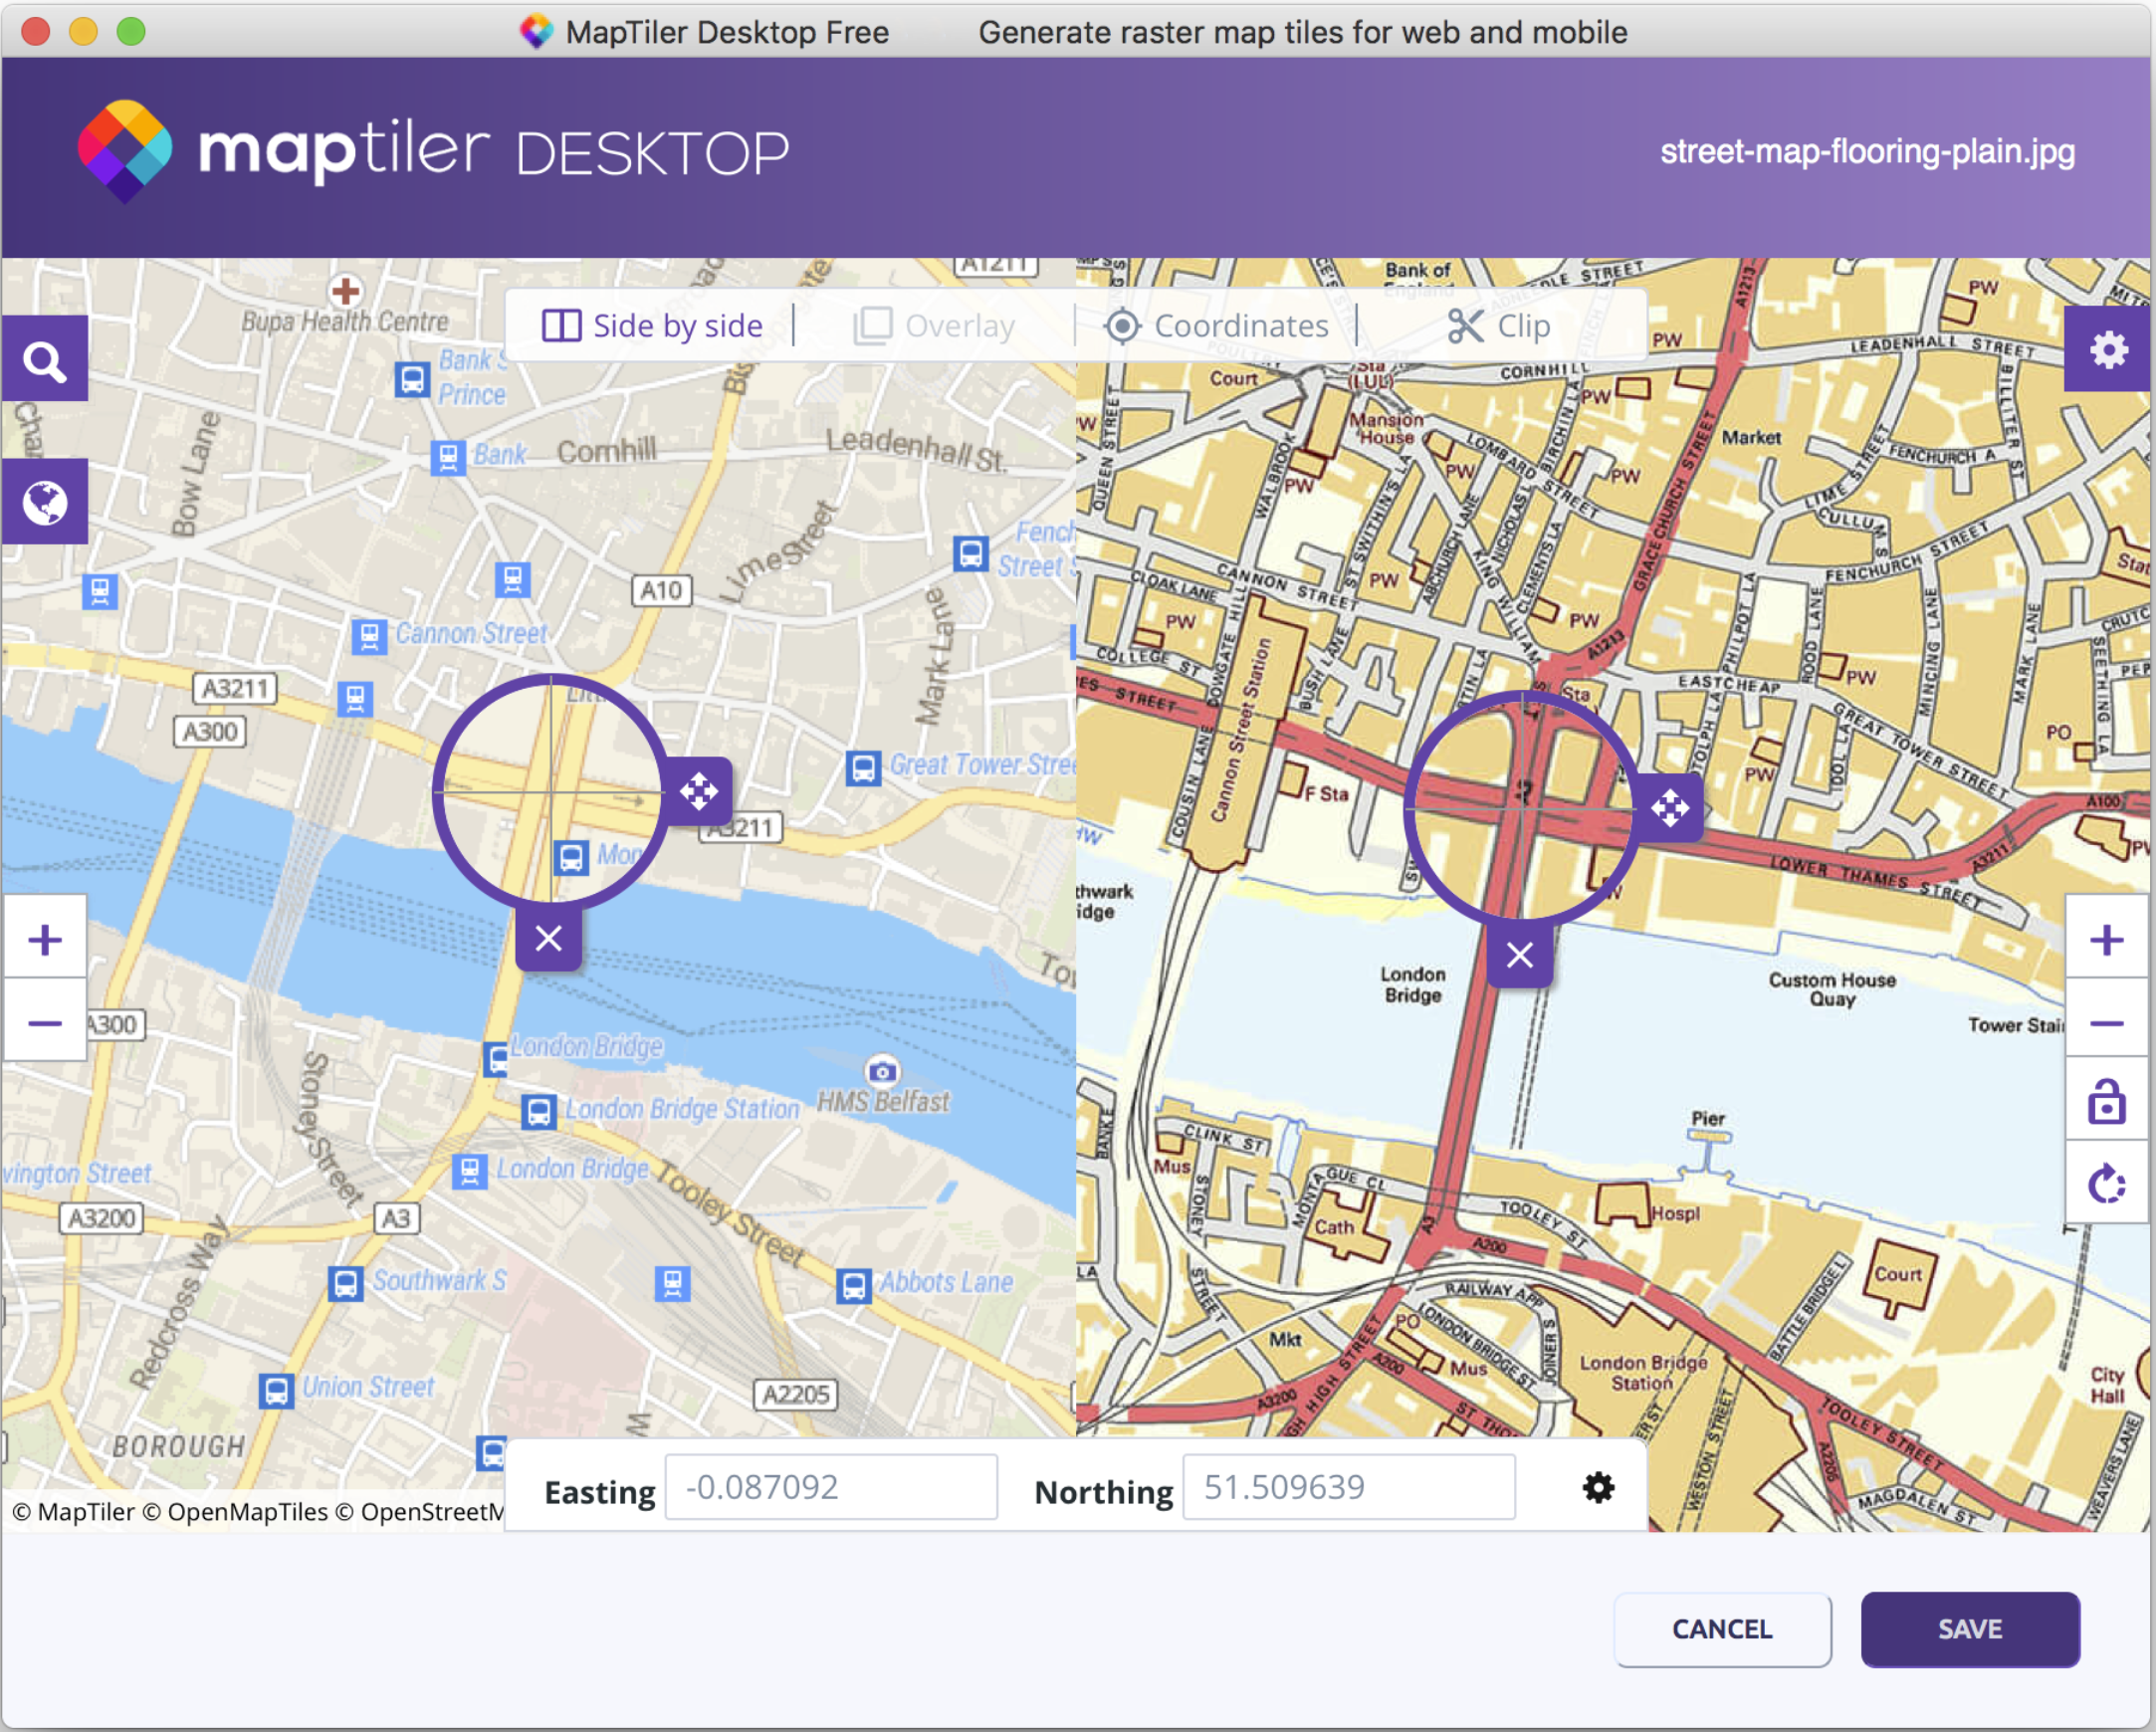Delete the left map control point

tap(548, 939)
